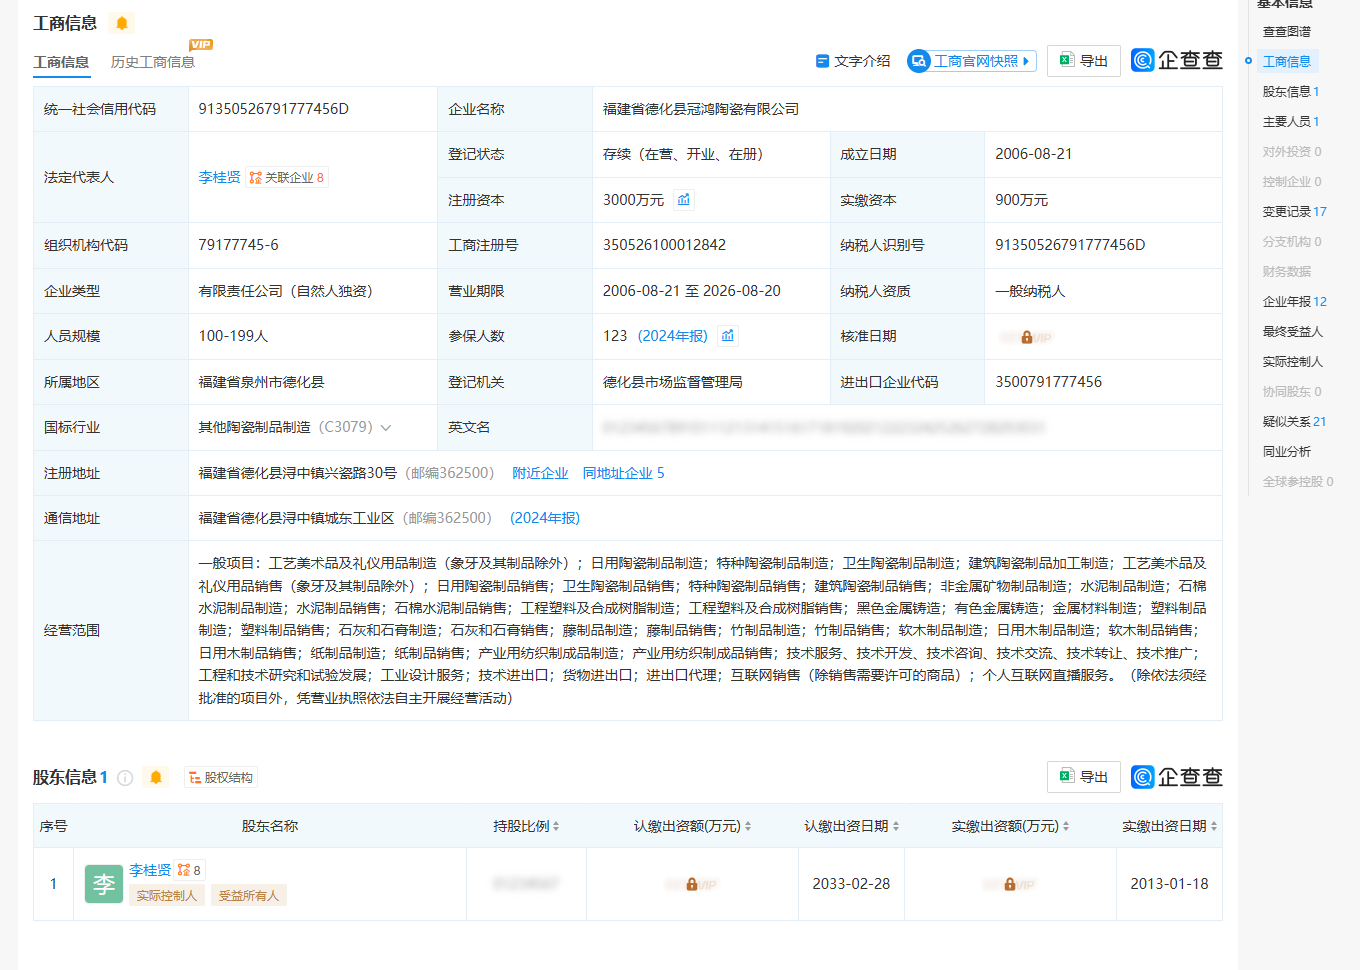
Task: Click the locked 认缴出资额 value icon
Action: (x=692, y=884)
